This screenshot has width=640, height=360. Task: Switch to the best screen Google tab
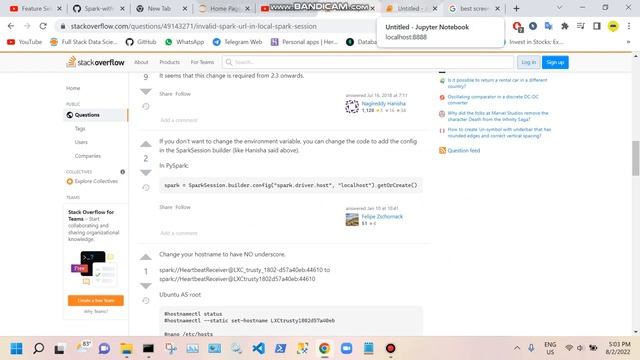(x=474, y=8)
